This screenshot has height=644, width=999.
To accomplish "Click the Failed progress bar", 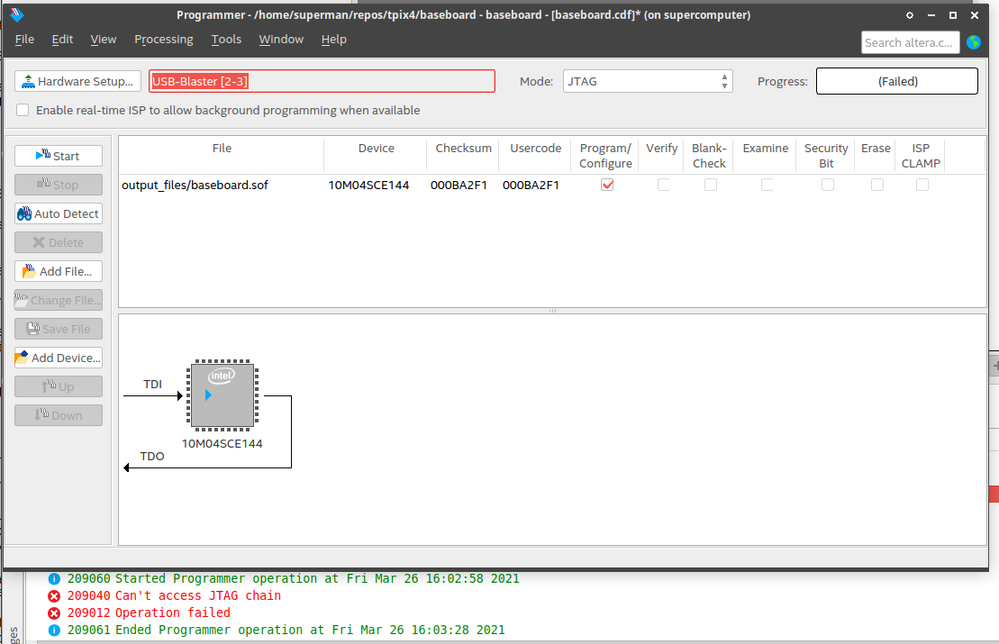I will [x=896, y=81].
